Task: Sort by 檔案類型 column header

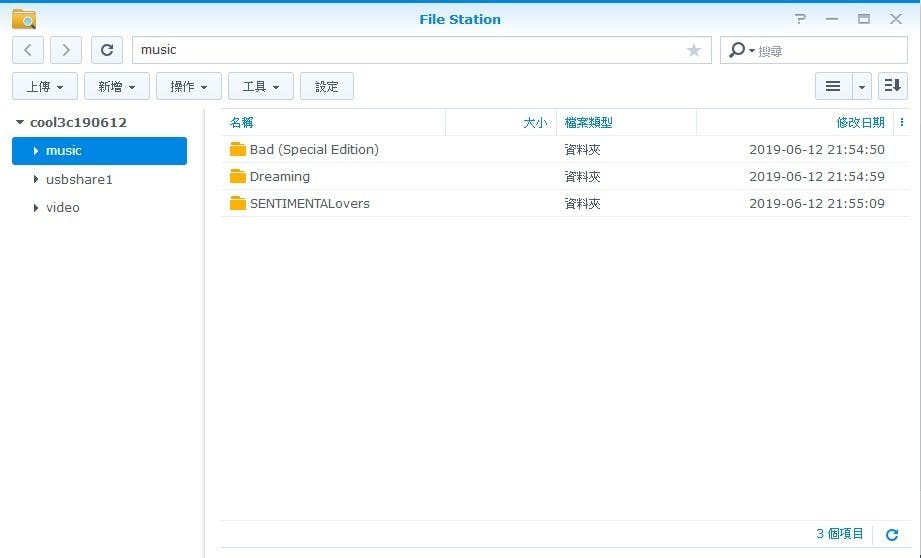Action: point(589,122)
